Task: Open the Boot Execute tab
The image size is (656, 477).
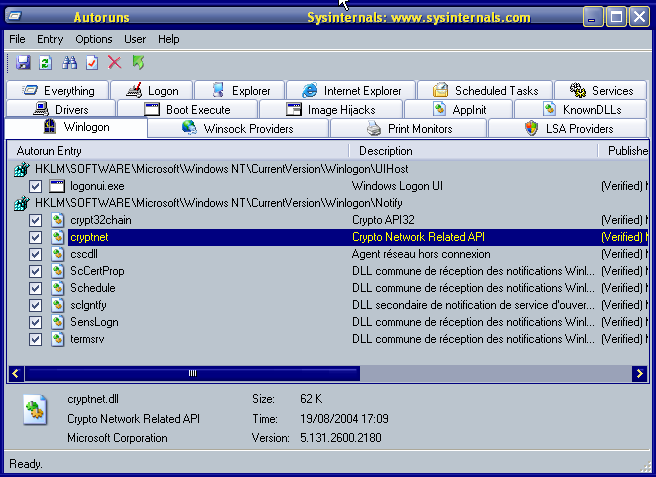Action: pos(187,110)
